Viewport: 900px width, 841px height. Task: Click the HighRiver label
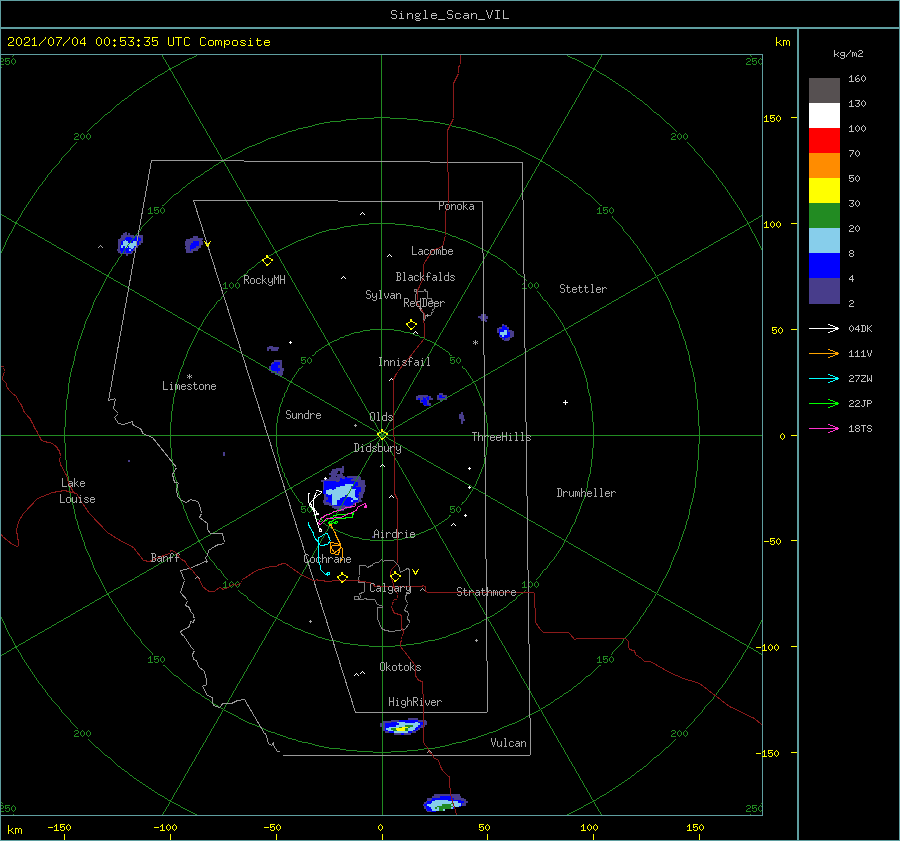(x=415, y=702)
